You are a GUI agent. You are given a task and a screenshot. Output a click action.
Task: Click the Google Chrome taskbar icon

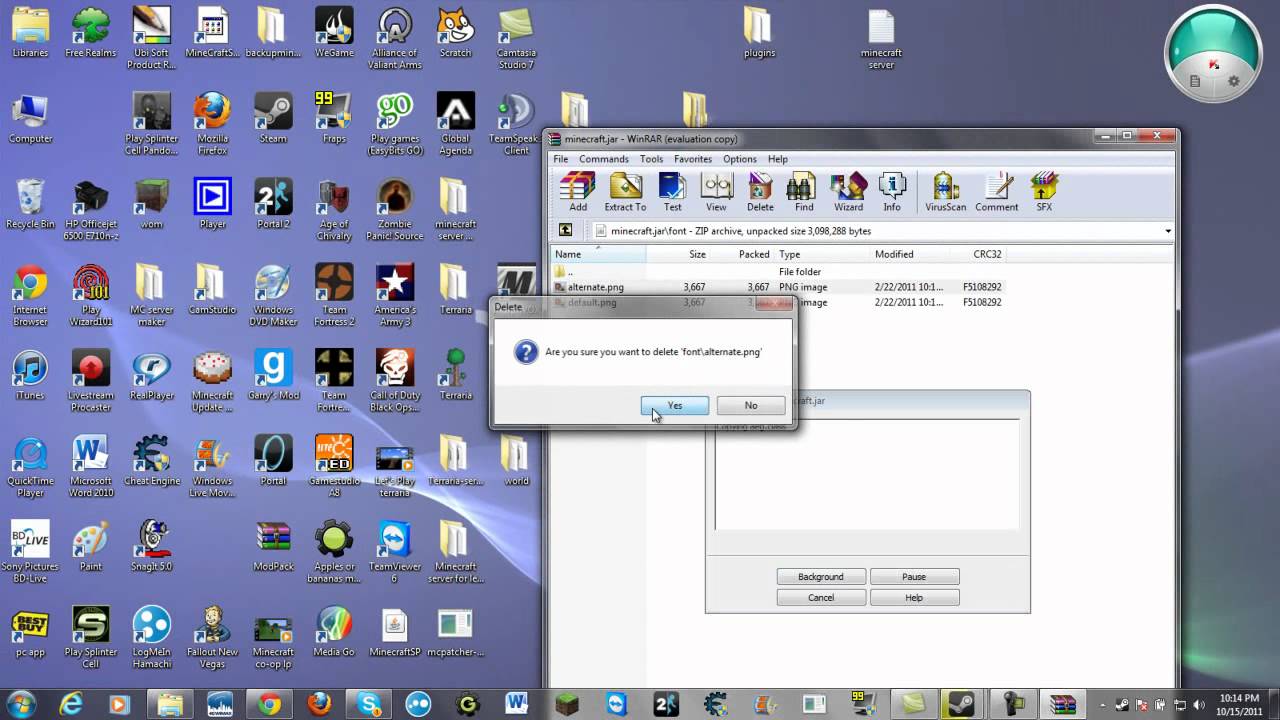[269, 704]
